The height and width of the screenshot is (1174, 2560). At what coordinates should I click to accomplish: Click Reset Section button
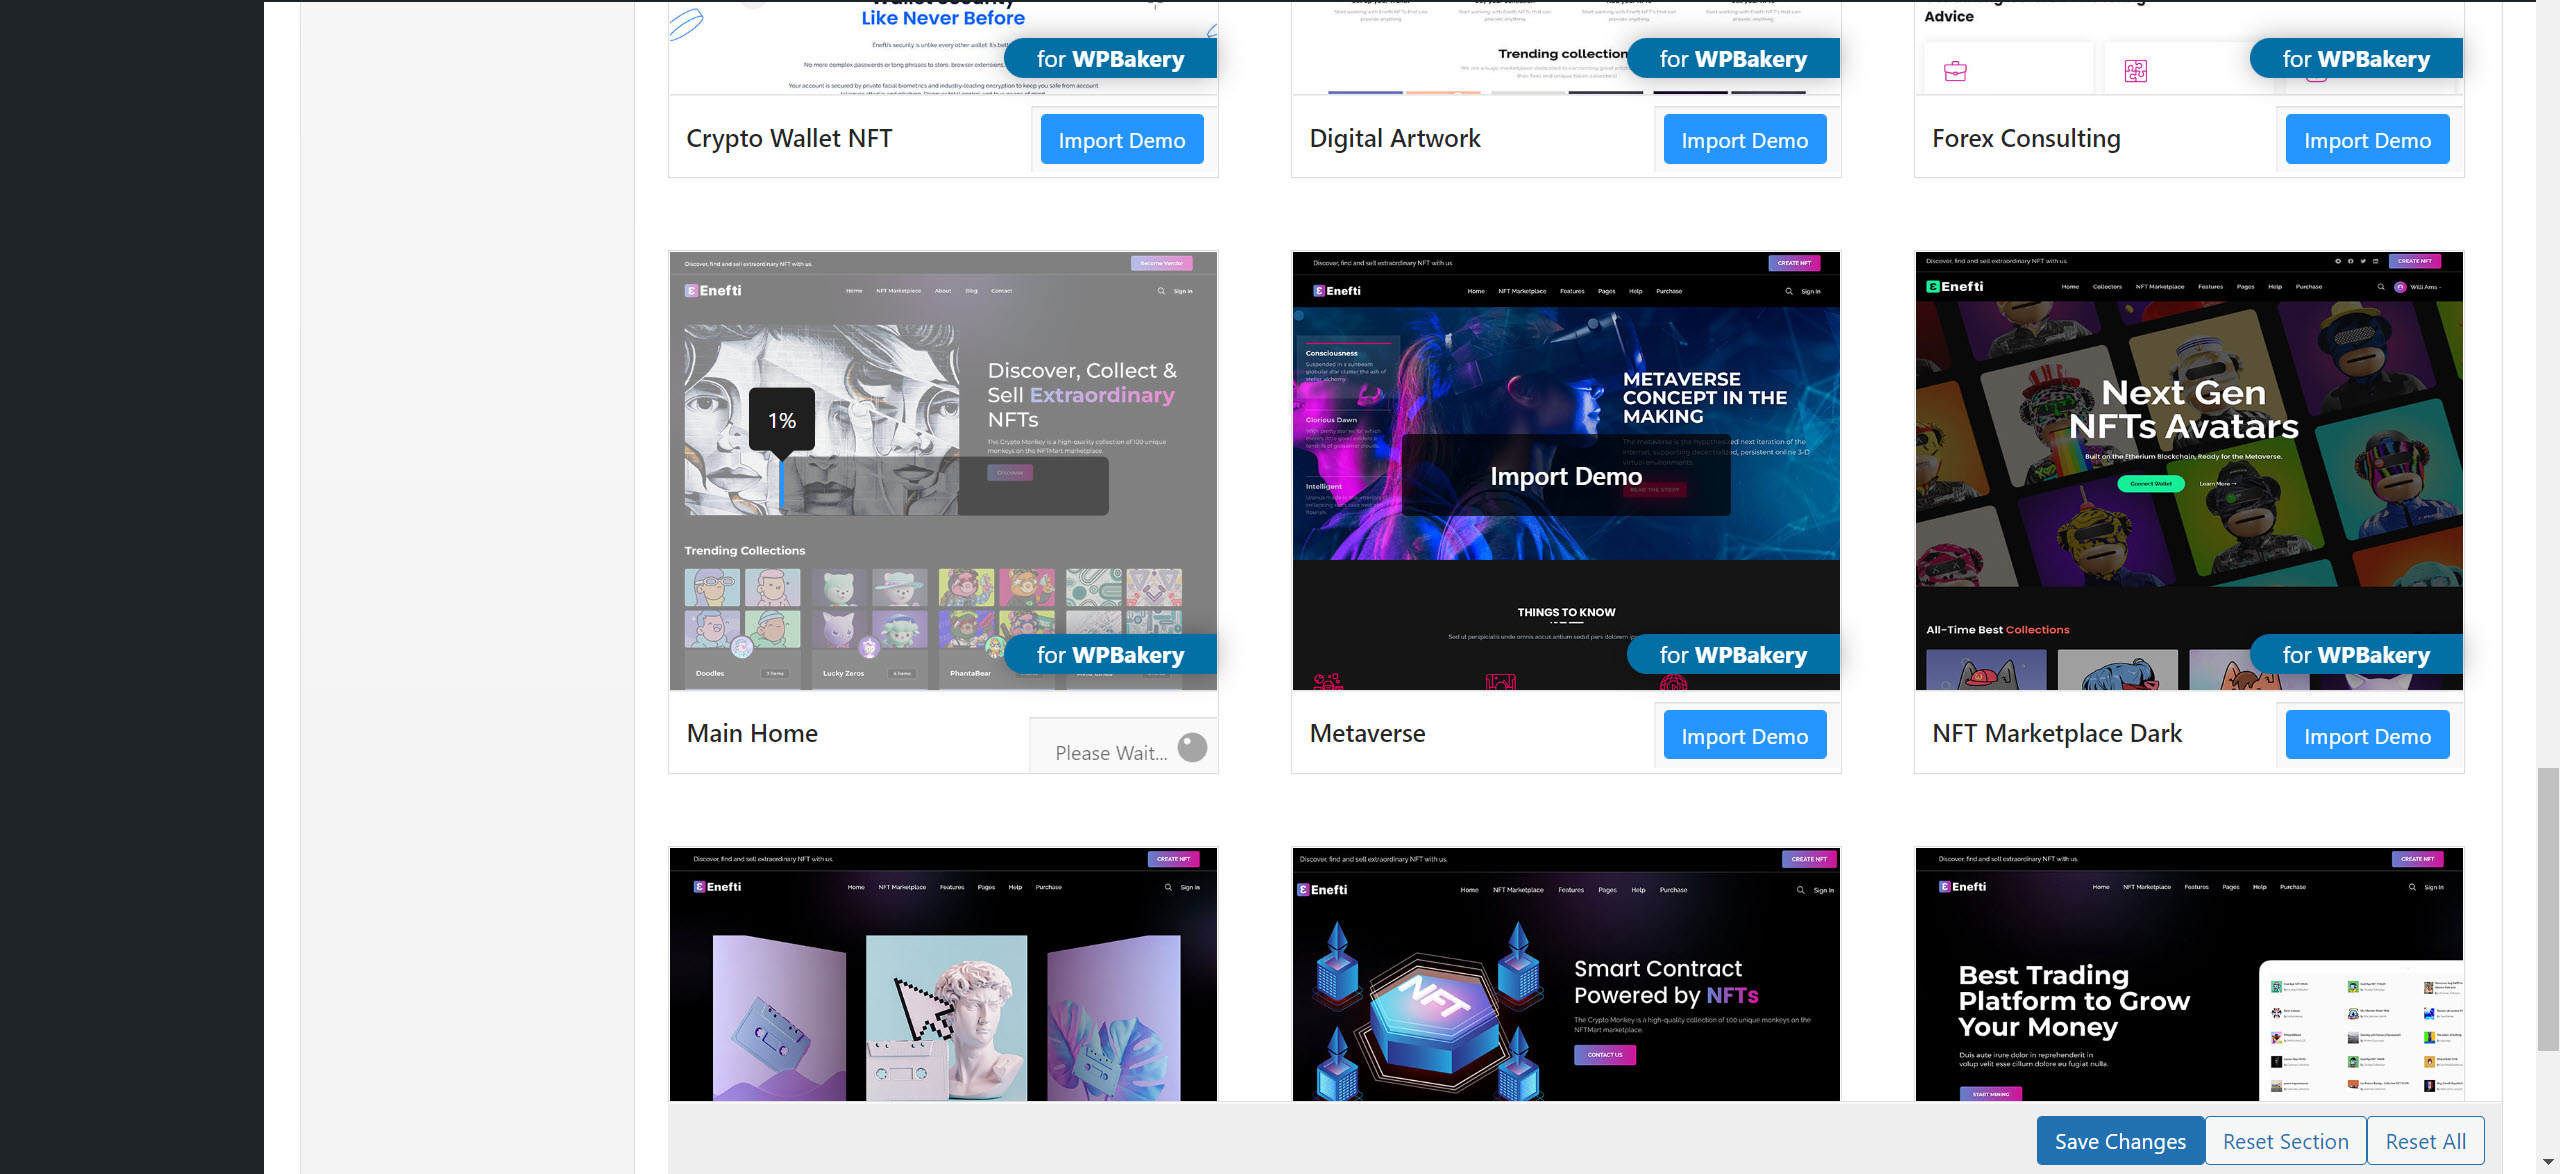2285,1141
